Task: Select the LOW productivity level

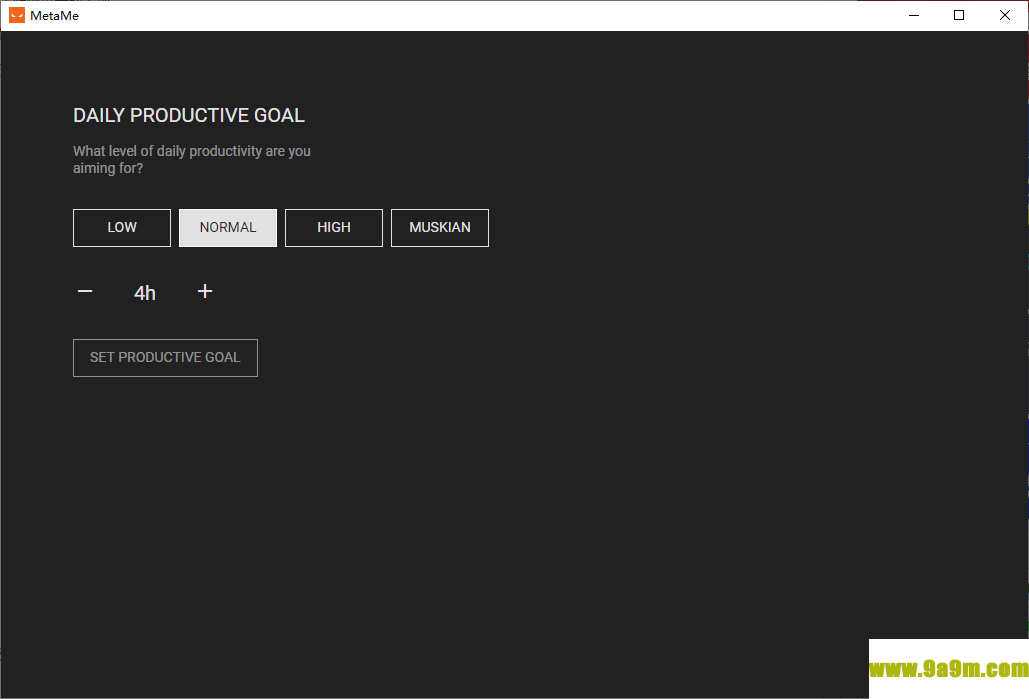Action: click(x=122, y=228)
